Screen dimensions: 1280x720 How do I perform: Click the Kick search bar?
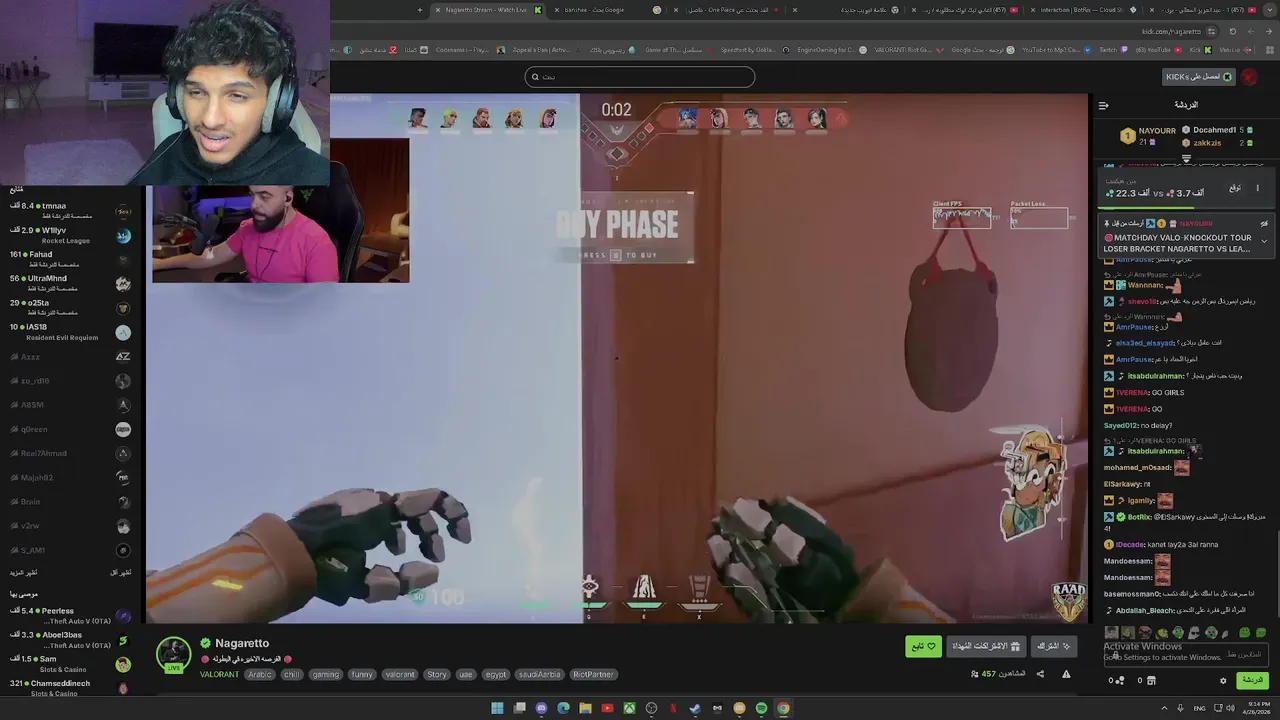(640, 77)
